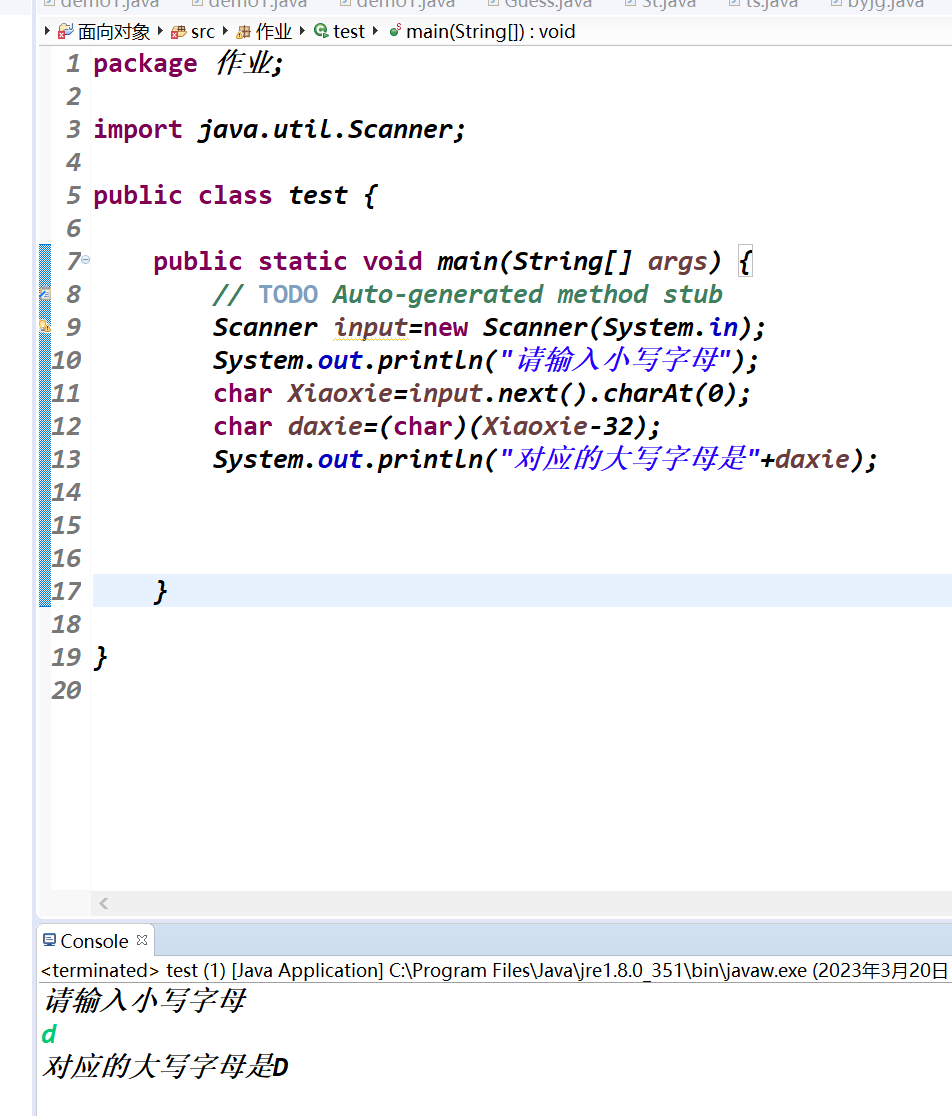
Task: Click the editor horizontal scrollbar left arrow
Action: tap(104, 903)
